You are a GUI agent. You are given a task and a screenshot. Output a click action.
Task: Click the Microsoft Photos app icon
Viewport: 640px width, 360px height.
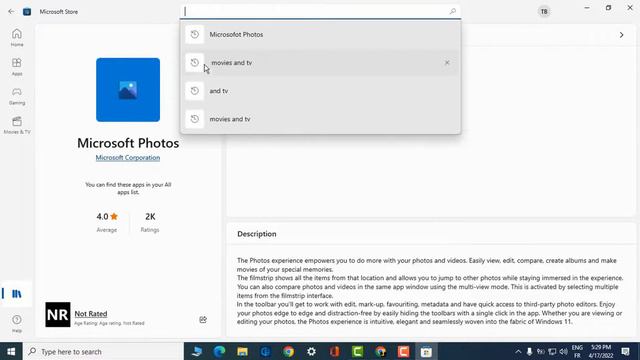[x=128, y=90]
